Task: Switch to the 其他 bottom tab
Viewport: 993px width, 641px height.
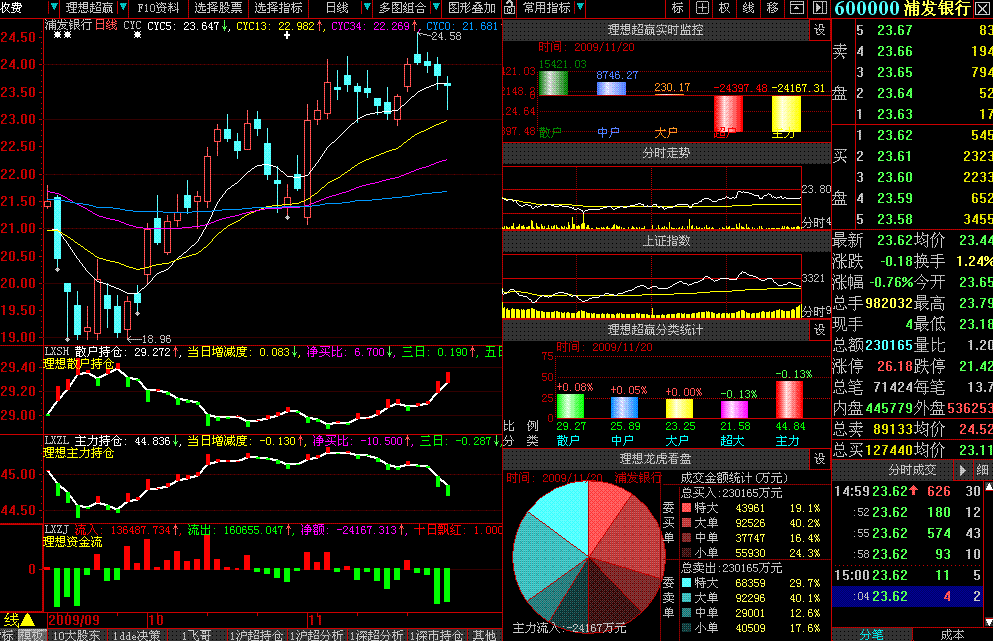Action: [x=484, y=635]
